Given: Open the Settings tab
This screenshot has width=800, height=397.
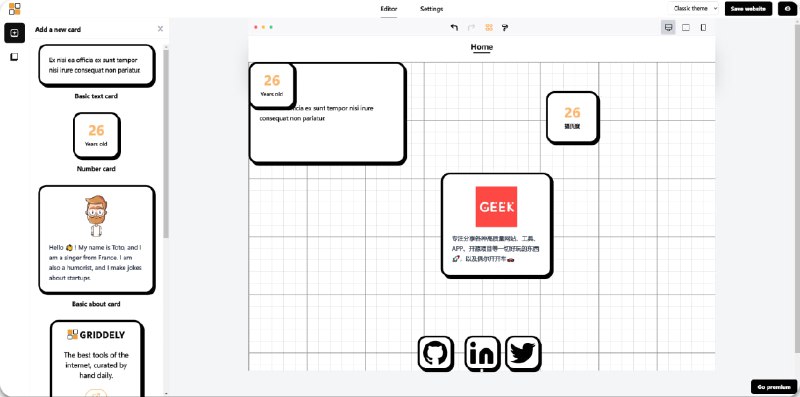Looking at the screenshot, I should point(432,9).
